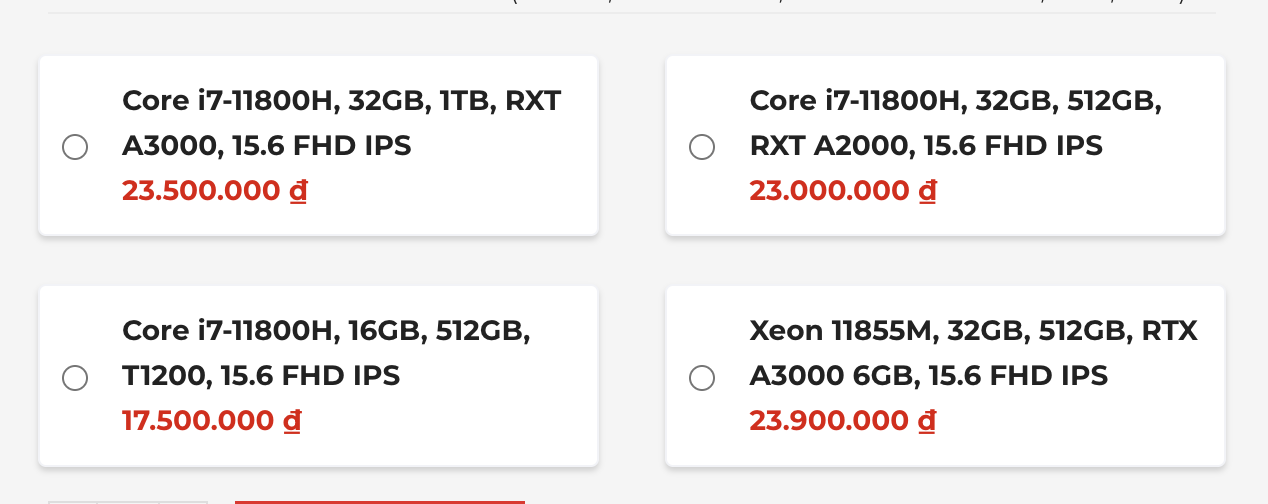Click the 23.500.000 price
Image resolution: width=1268 pixels, height=504 pixels.
[x=201, y=190]
